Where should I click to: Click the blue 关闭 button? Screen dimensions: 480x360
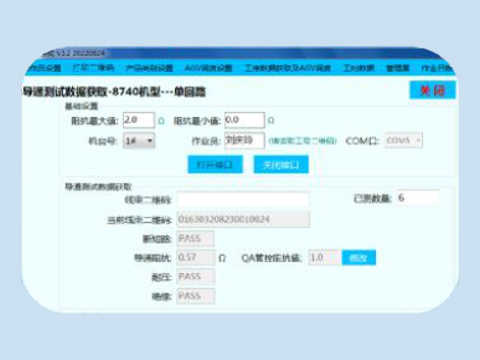[432, 90]
